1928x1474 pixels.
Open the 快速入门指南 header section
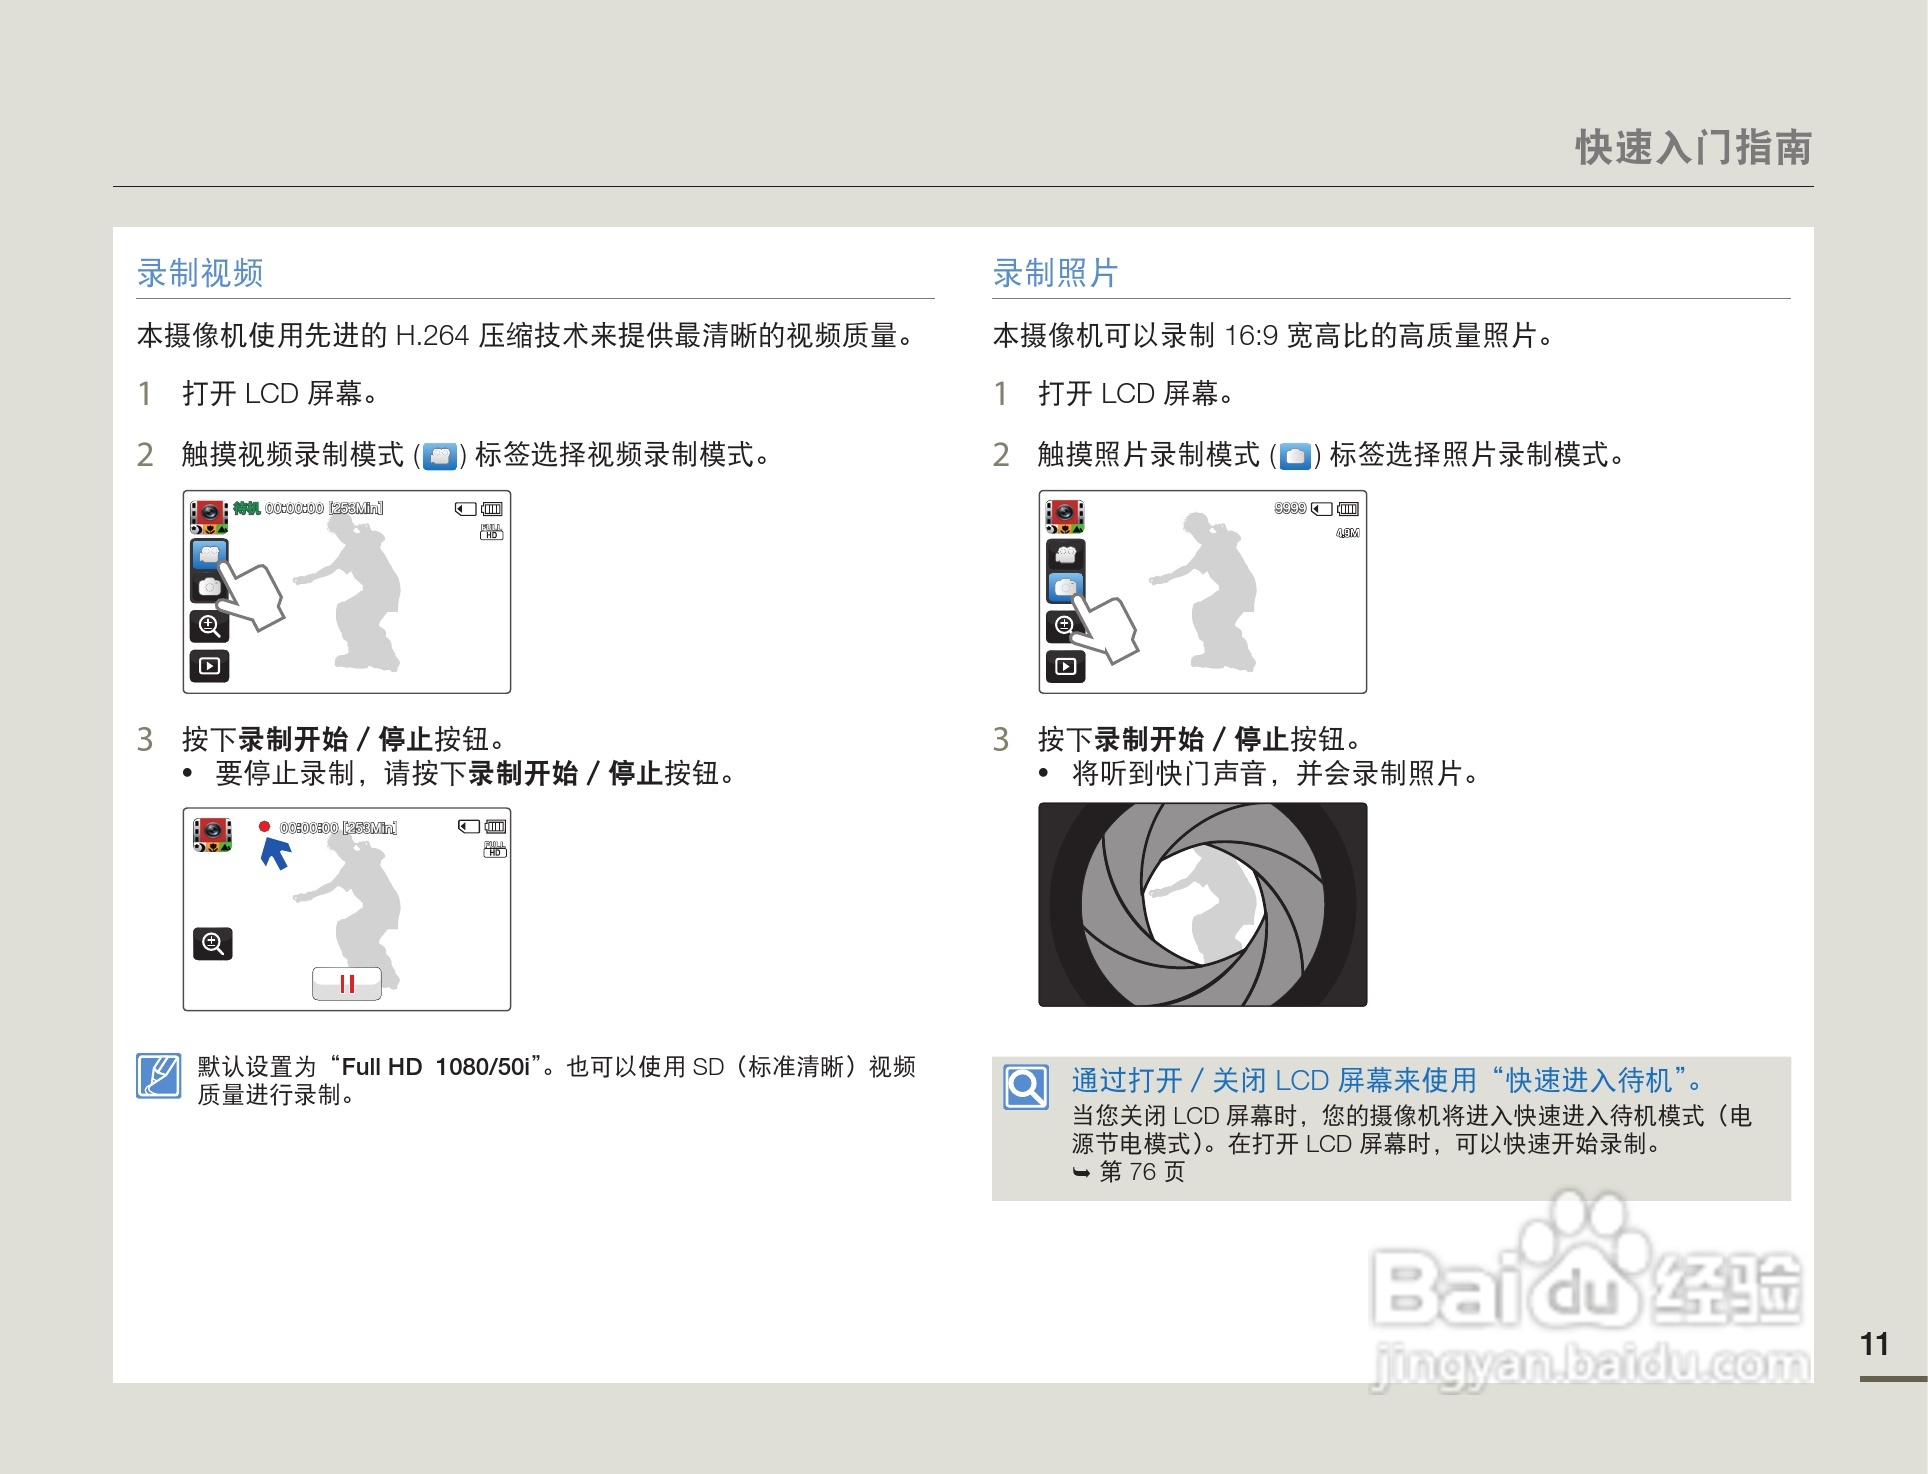coord(1695,147)
